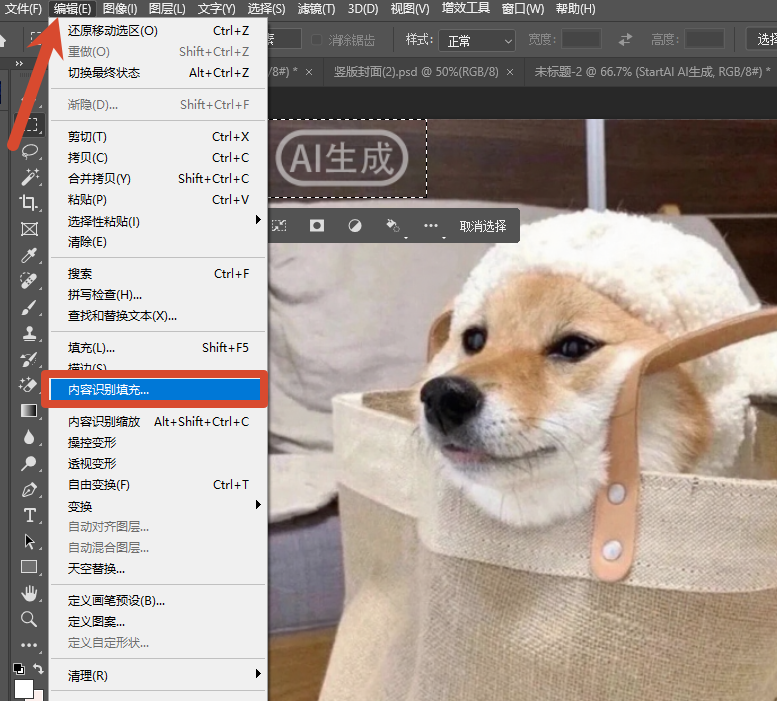
Task: Open the Edit Toolbar three-dots button
Action: coord(29,645)
